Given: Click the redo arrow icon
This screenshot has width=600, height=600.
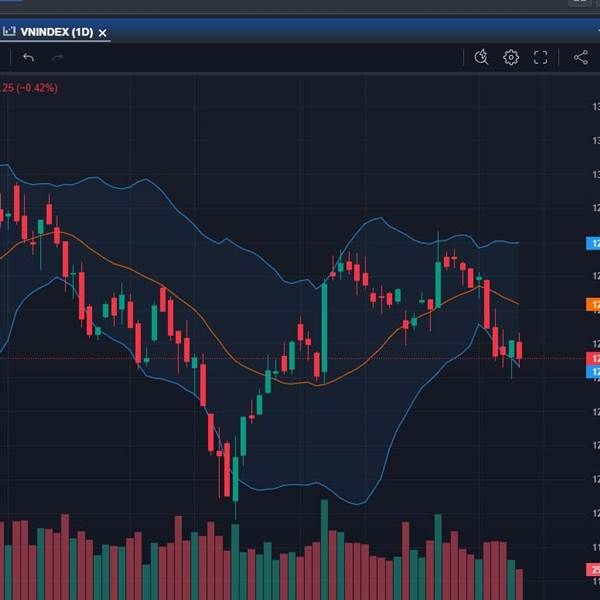Looking at the screenshot, I should 57,58.
